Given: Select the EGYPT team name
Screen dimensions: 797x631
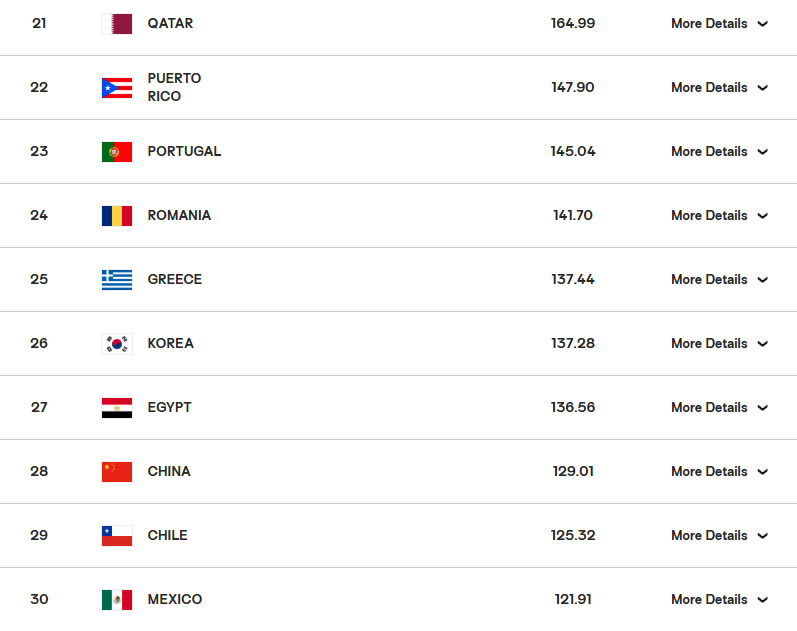Looking at the screenshot, I should 169,408.
